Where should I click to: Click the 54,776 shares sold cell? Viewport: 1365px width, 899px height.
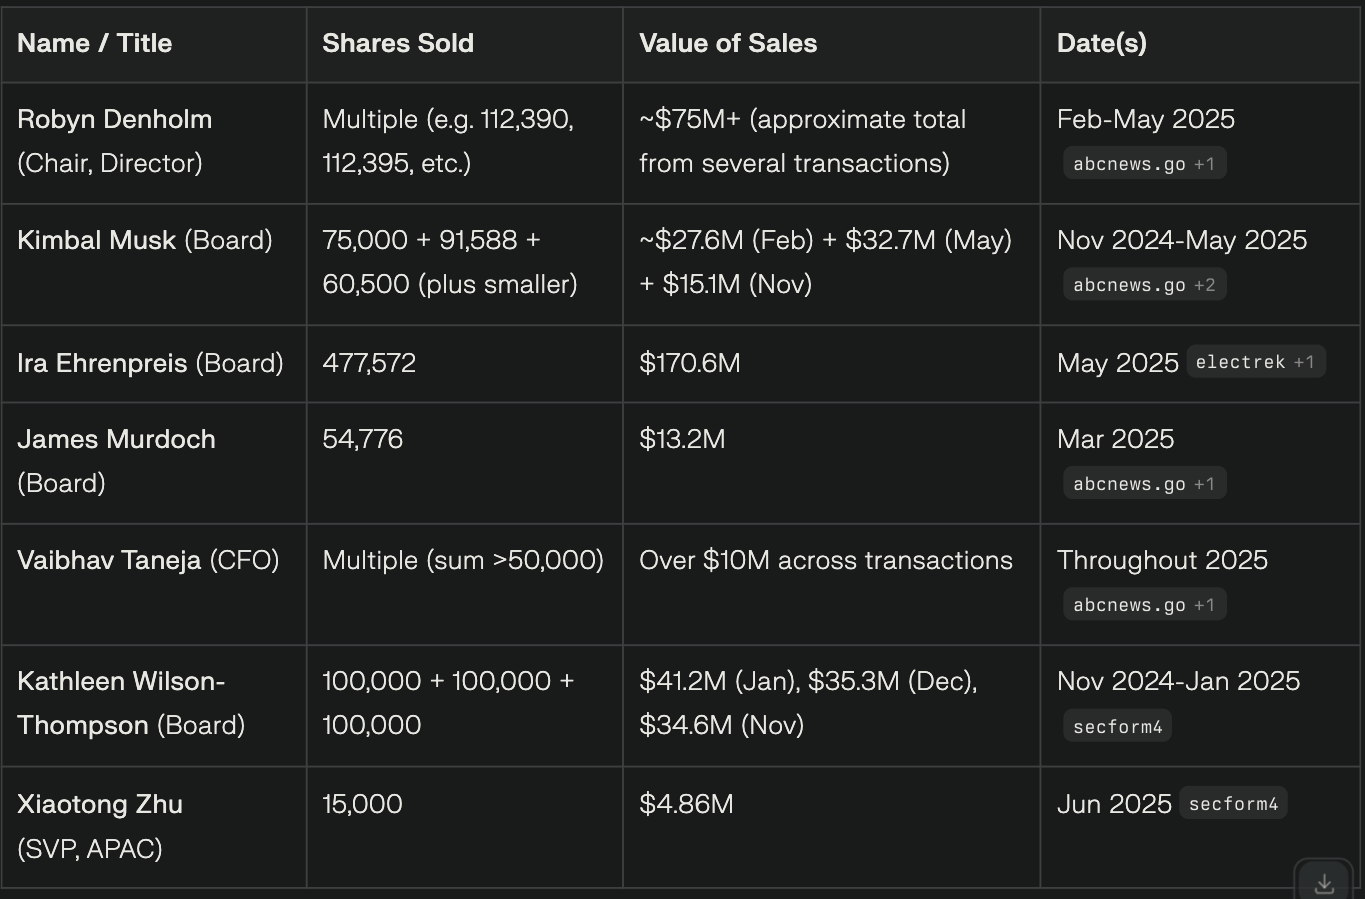click(362, 439)
